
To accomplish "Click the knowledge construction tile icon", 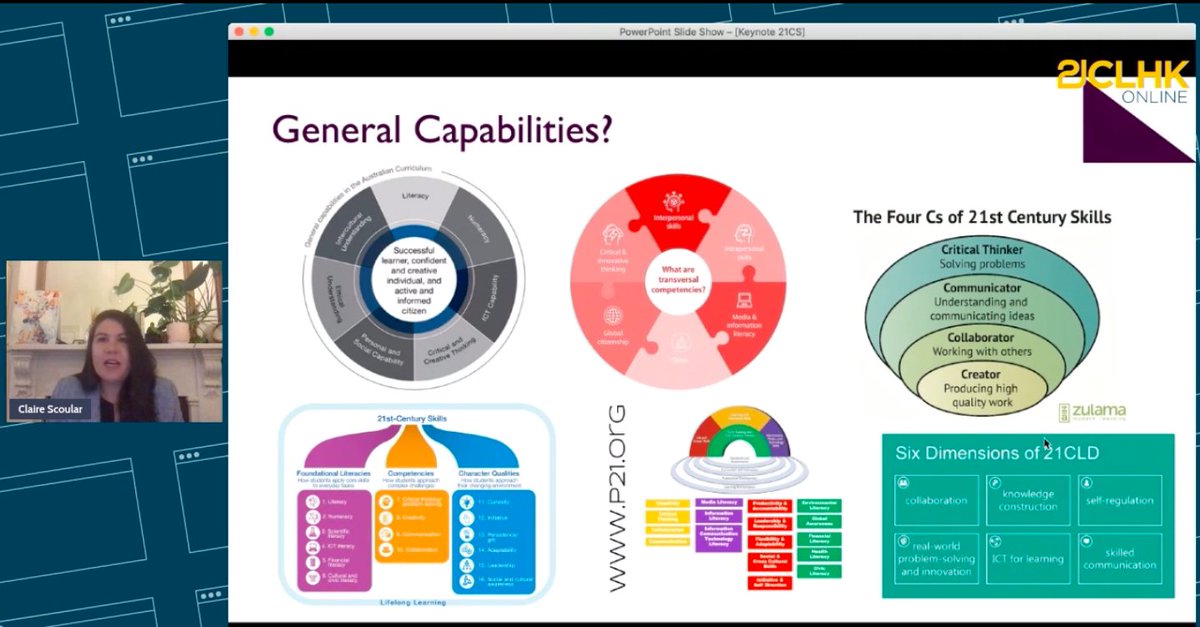I will click(995, 483).
